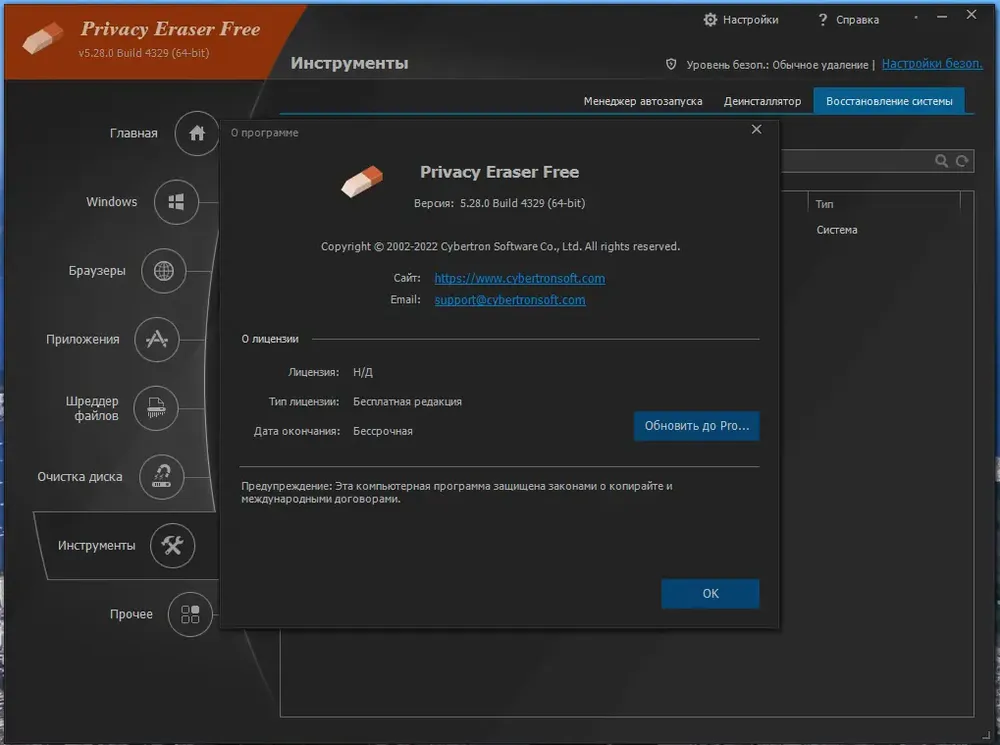Click Обновить до Pro button
Image resolution: width=1000 pixels, height=745 pixels.
(x=696, y=426)
